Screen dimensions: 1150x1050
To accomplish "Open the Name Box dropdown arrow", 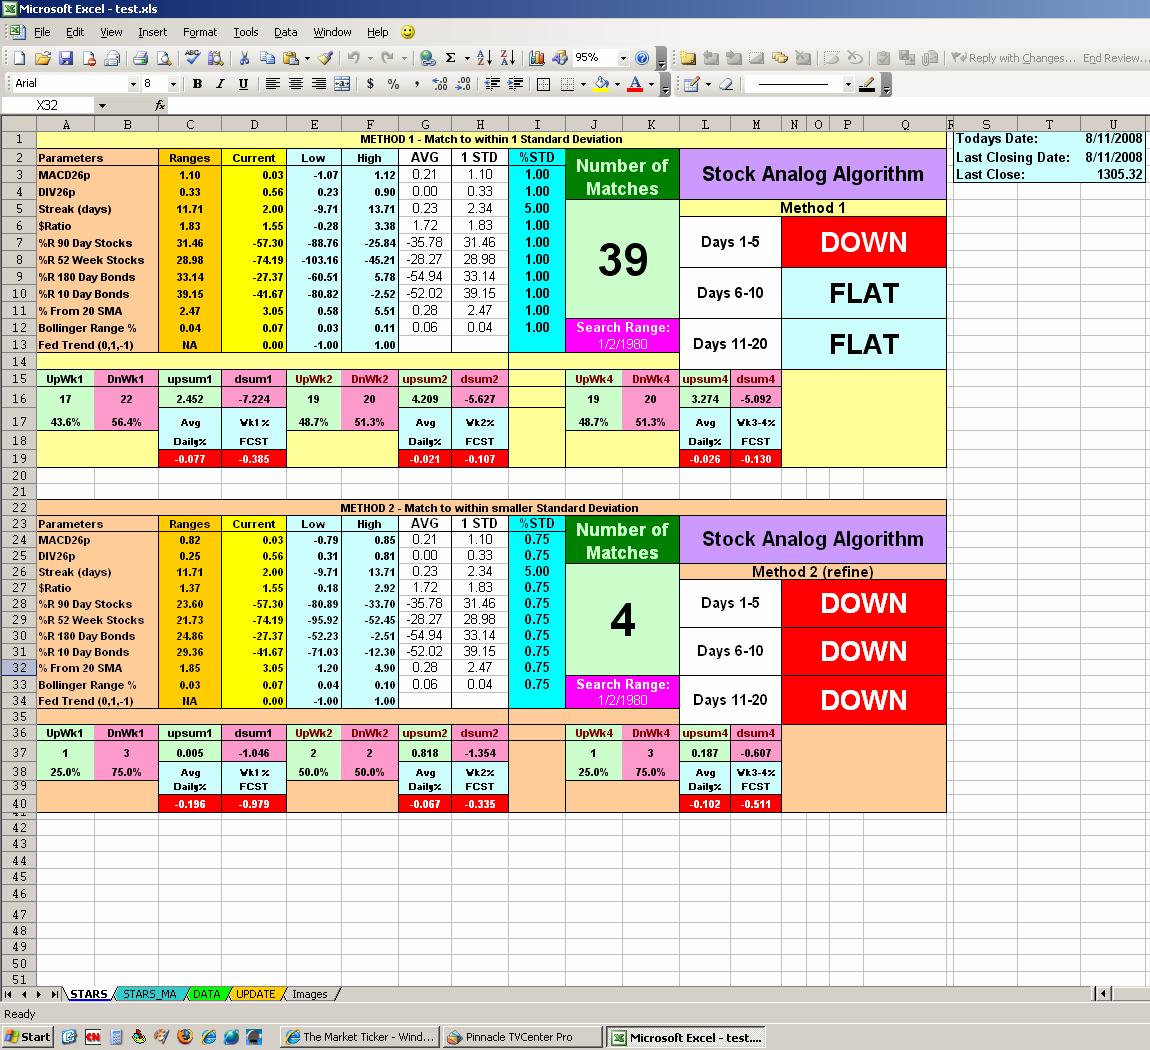I will pyautogui.click(x=101, y=105).
